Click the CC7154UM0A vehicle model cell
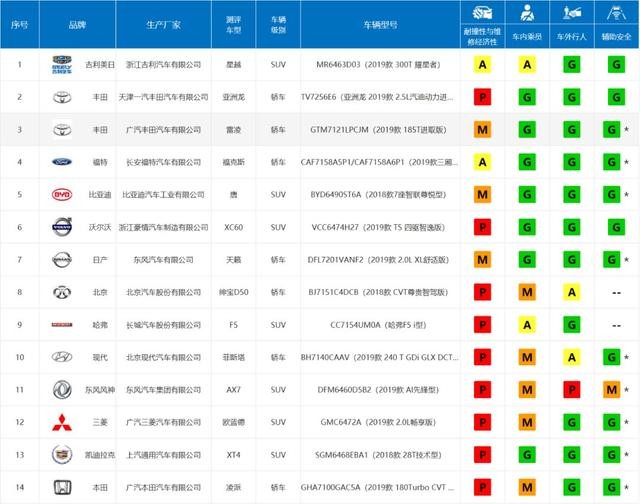The width and height of the screenshot is (640, 504). [378, 325]
